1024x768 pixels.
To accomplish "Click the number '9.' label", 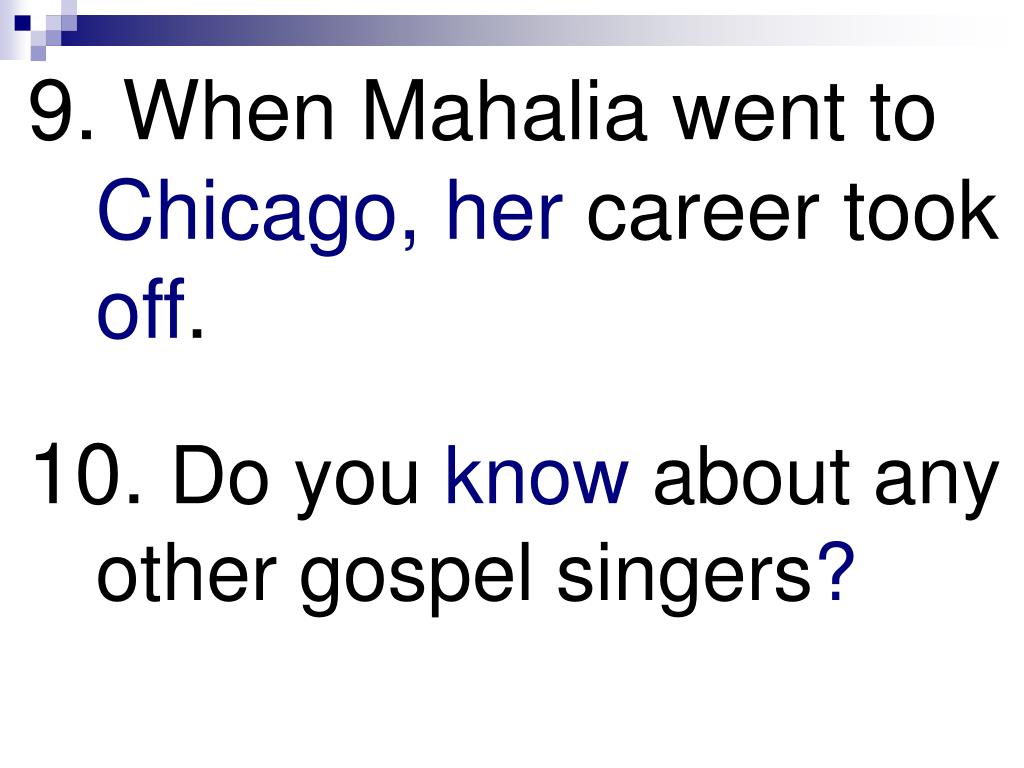I will (62, 110).
